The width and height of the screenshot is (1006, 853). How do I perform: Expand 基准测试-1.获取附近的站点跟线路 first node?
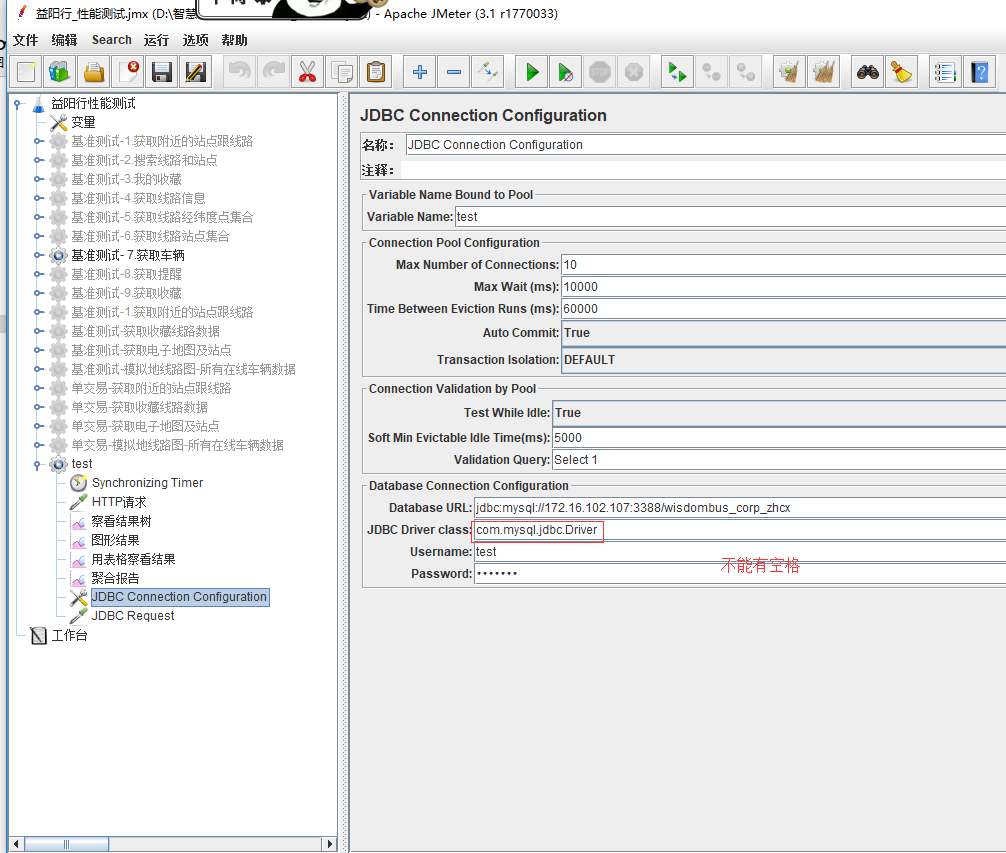point(38,141)
